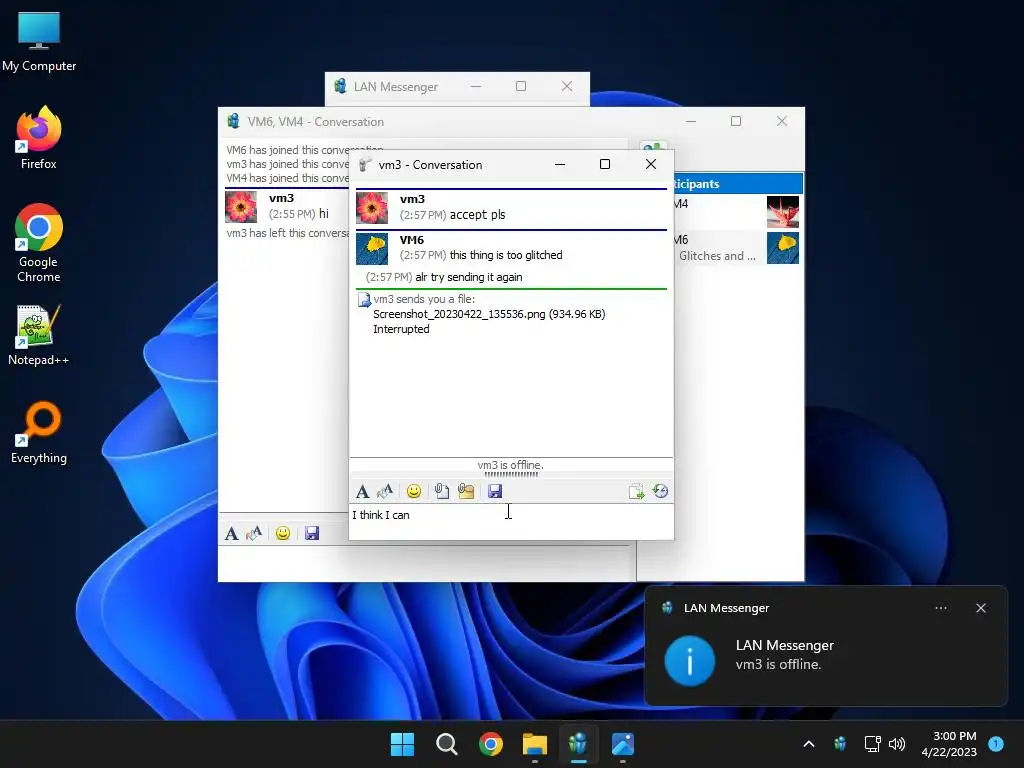Open font color tool in vm3 conversation
This screenshot has width=1024, height=768.
[385, 491]
